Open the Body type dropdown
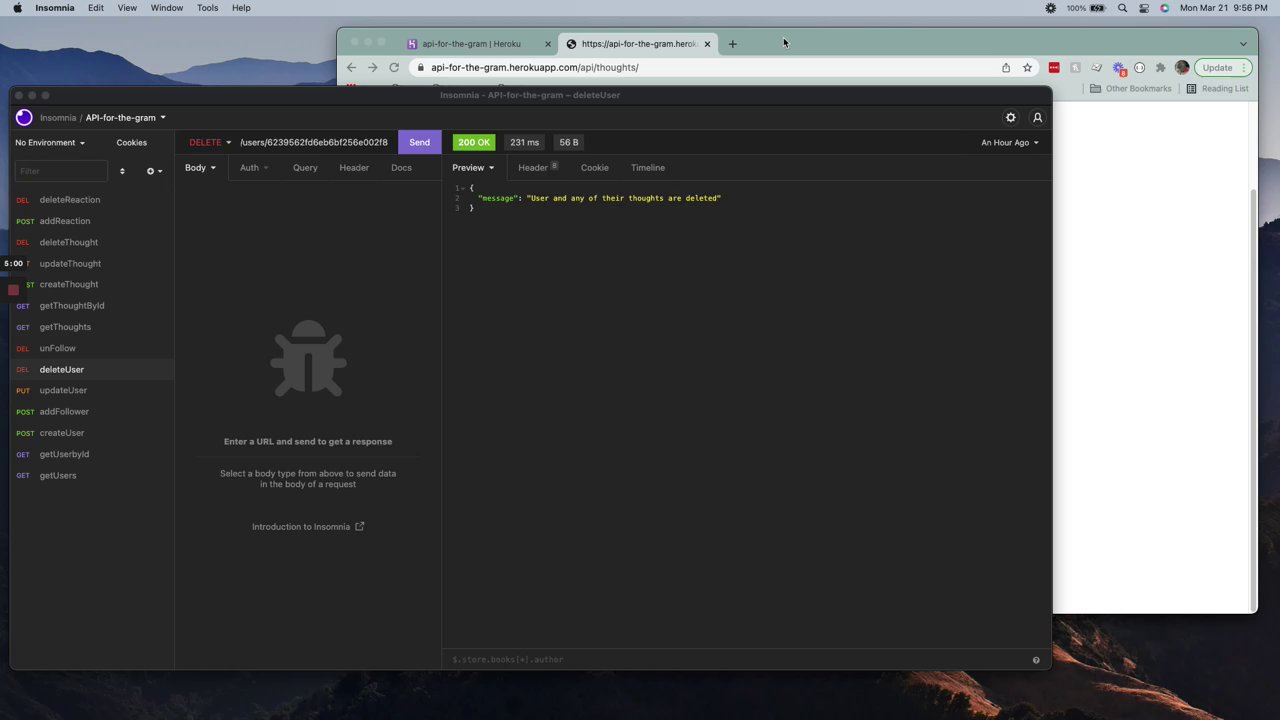 (x=200, y=168)
